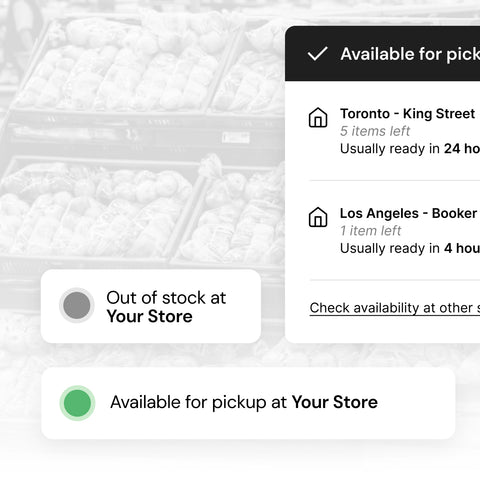The height and width of the screenshot is (480, 480).
Task: Click the black pickup availability header bar
Action: tap(383, 53)
